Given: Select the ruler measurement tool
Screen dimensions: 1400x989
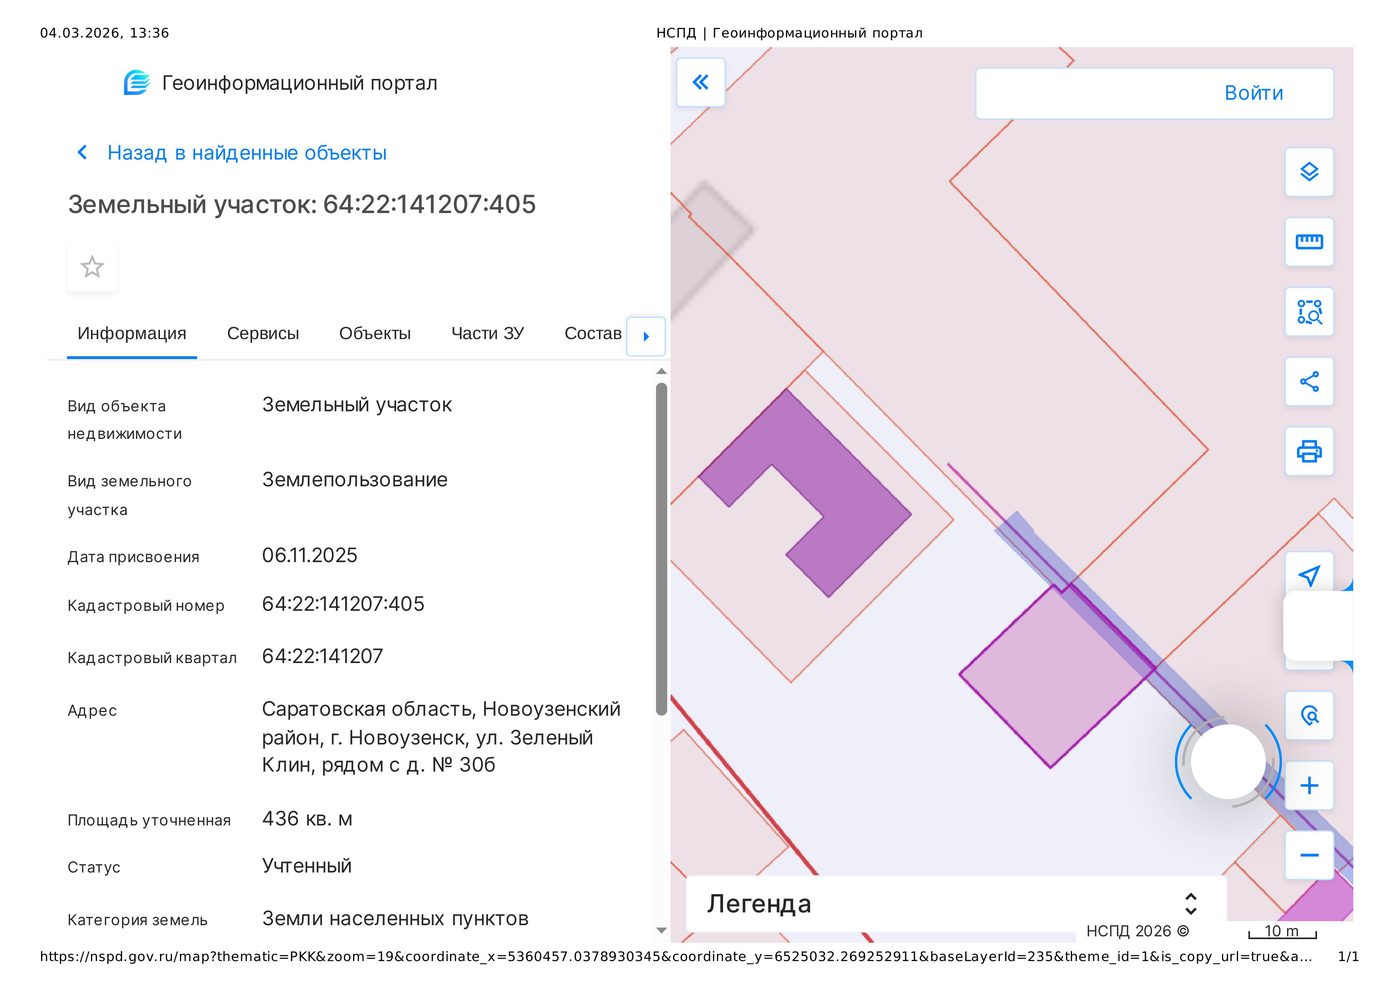Looking at the screenshot, I should tap(1309, 242).
